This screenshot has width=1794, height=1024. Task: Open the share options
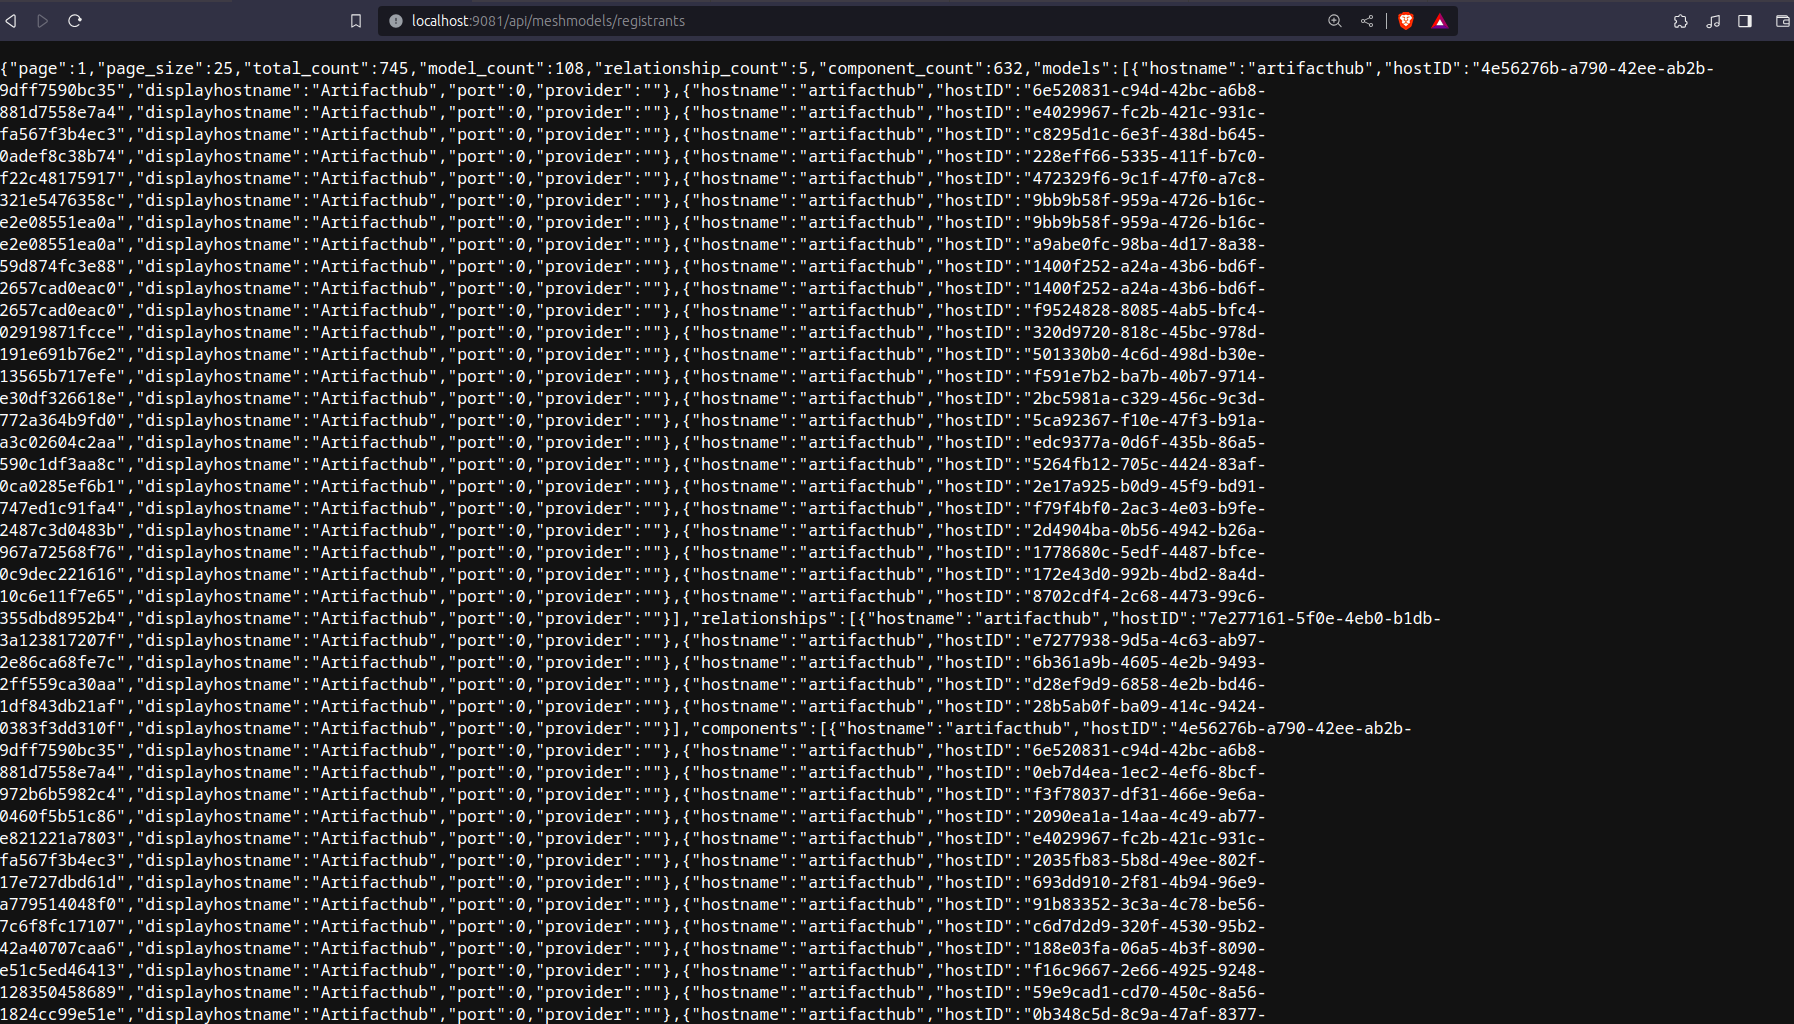pos(1368,20)
